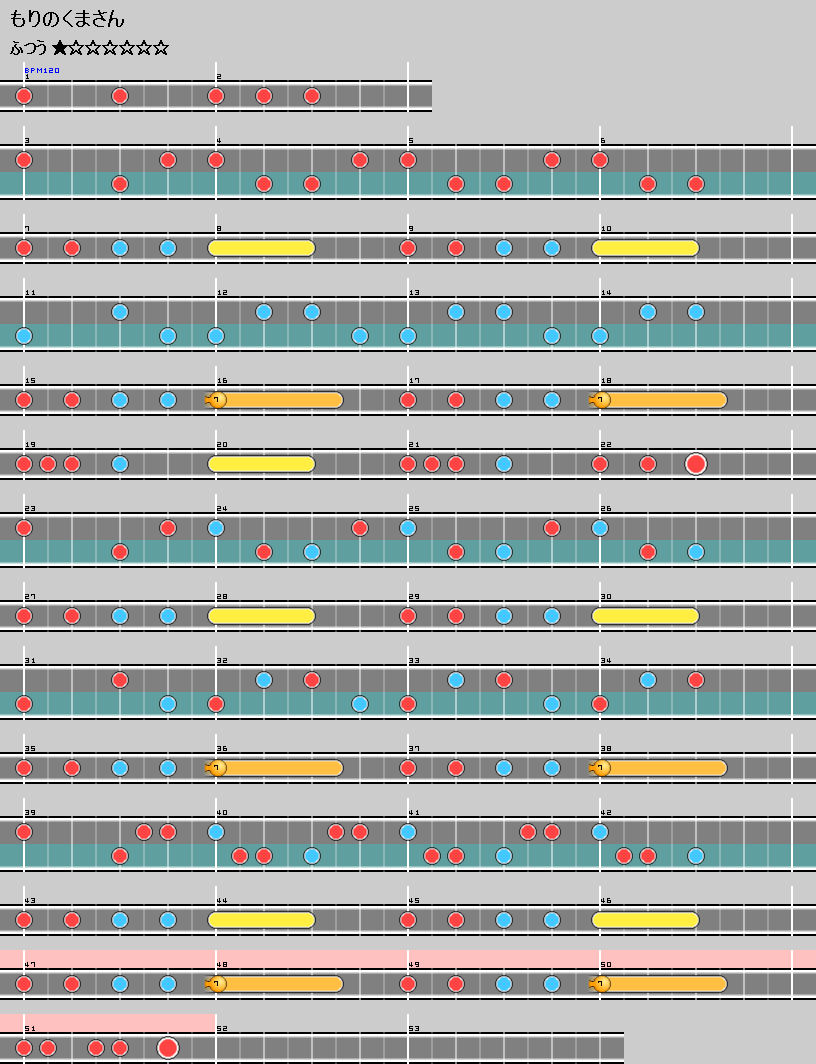The width and height of the screenshot is (816, 1064).
Task: Pick the blue note starting measure 40
Action: [216, 832]
